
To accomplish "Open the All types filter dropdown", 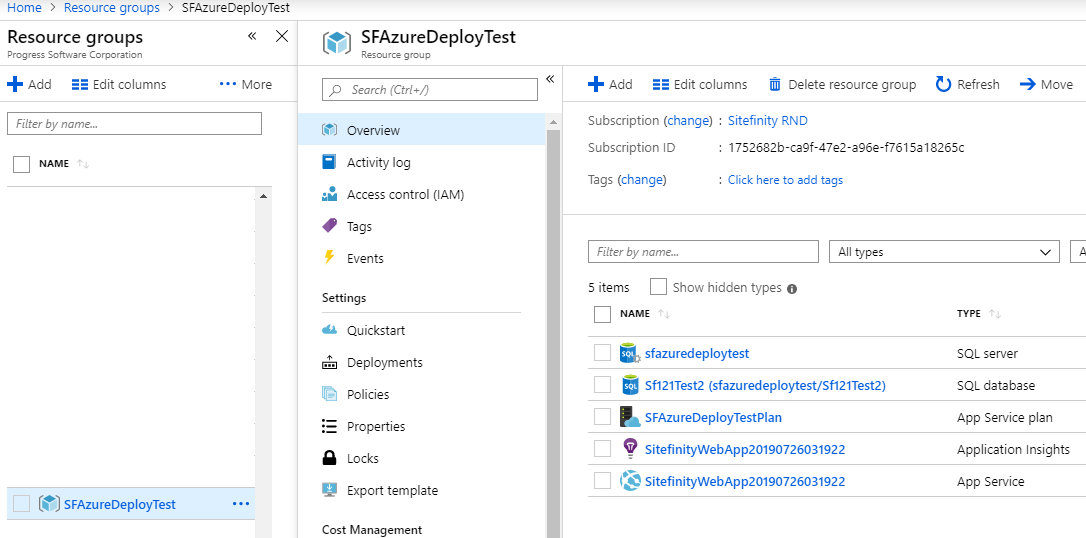I will (x=943, y=252).
